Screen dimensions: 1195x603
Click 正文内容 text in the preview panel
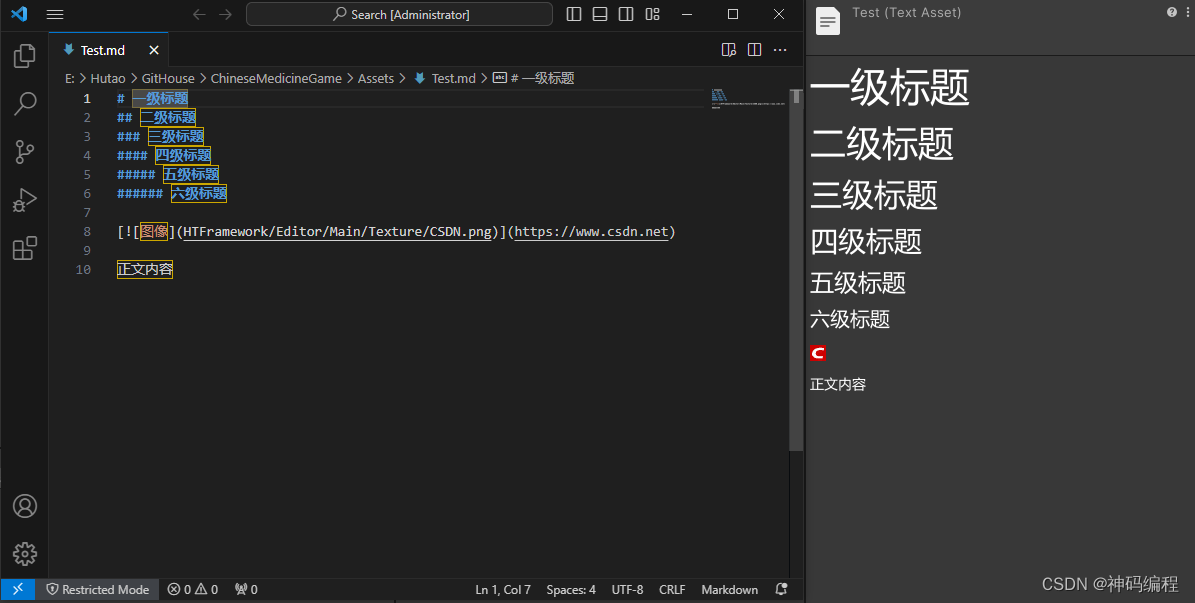[x=838, y=384]
